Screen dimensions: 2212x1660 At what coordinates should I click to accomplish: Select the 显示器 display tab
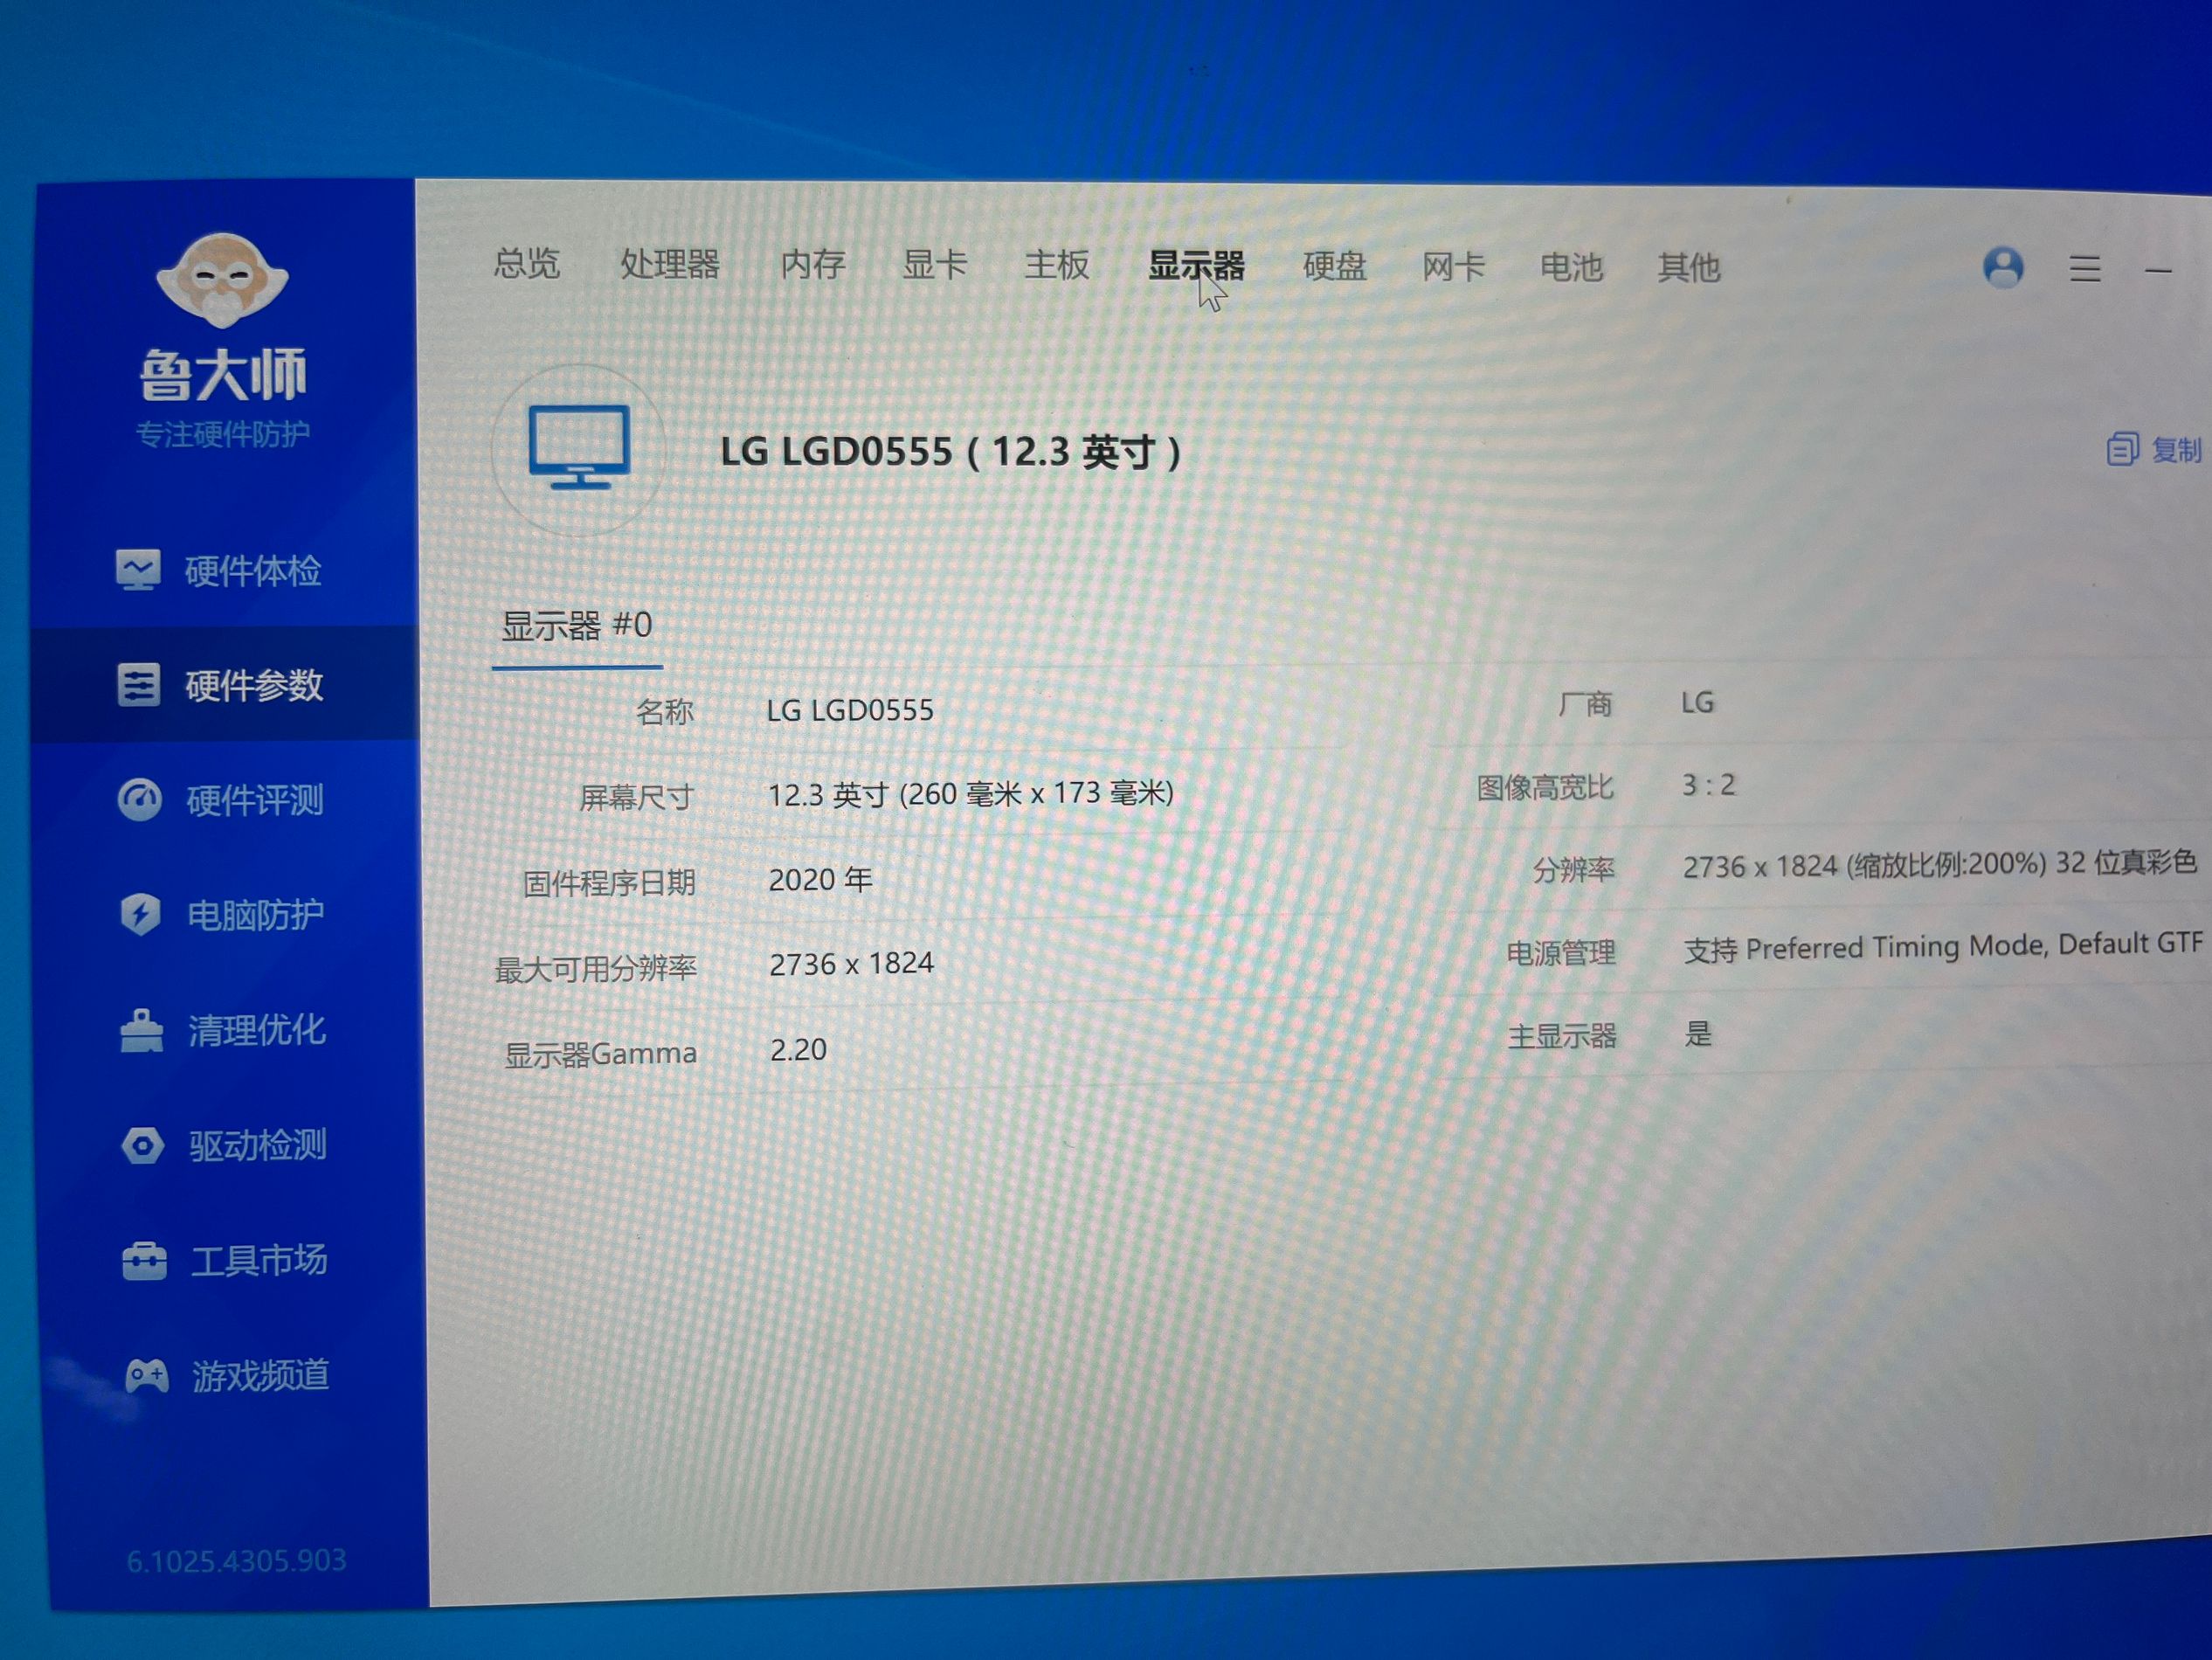(1196, 266)
